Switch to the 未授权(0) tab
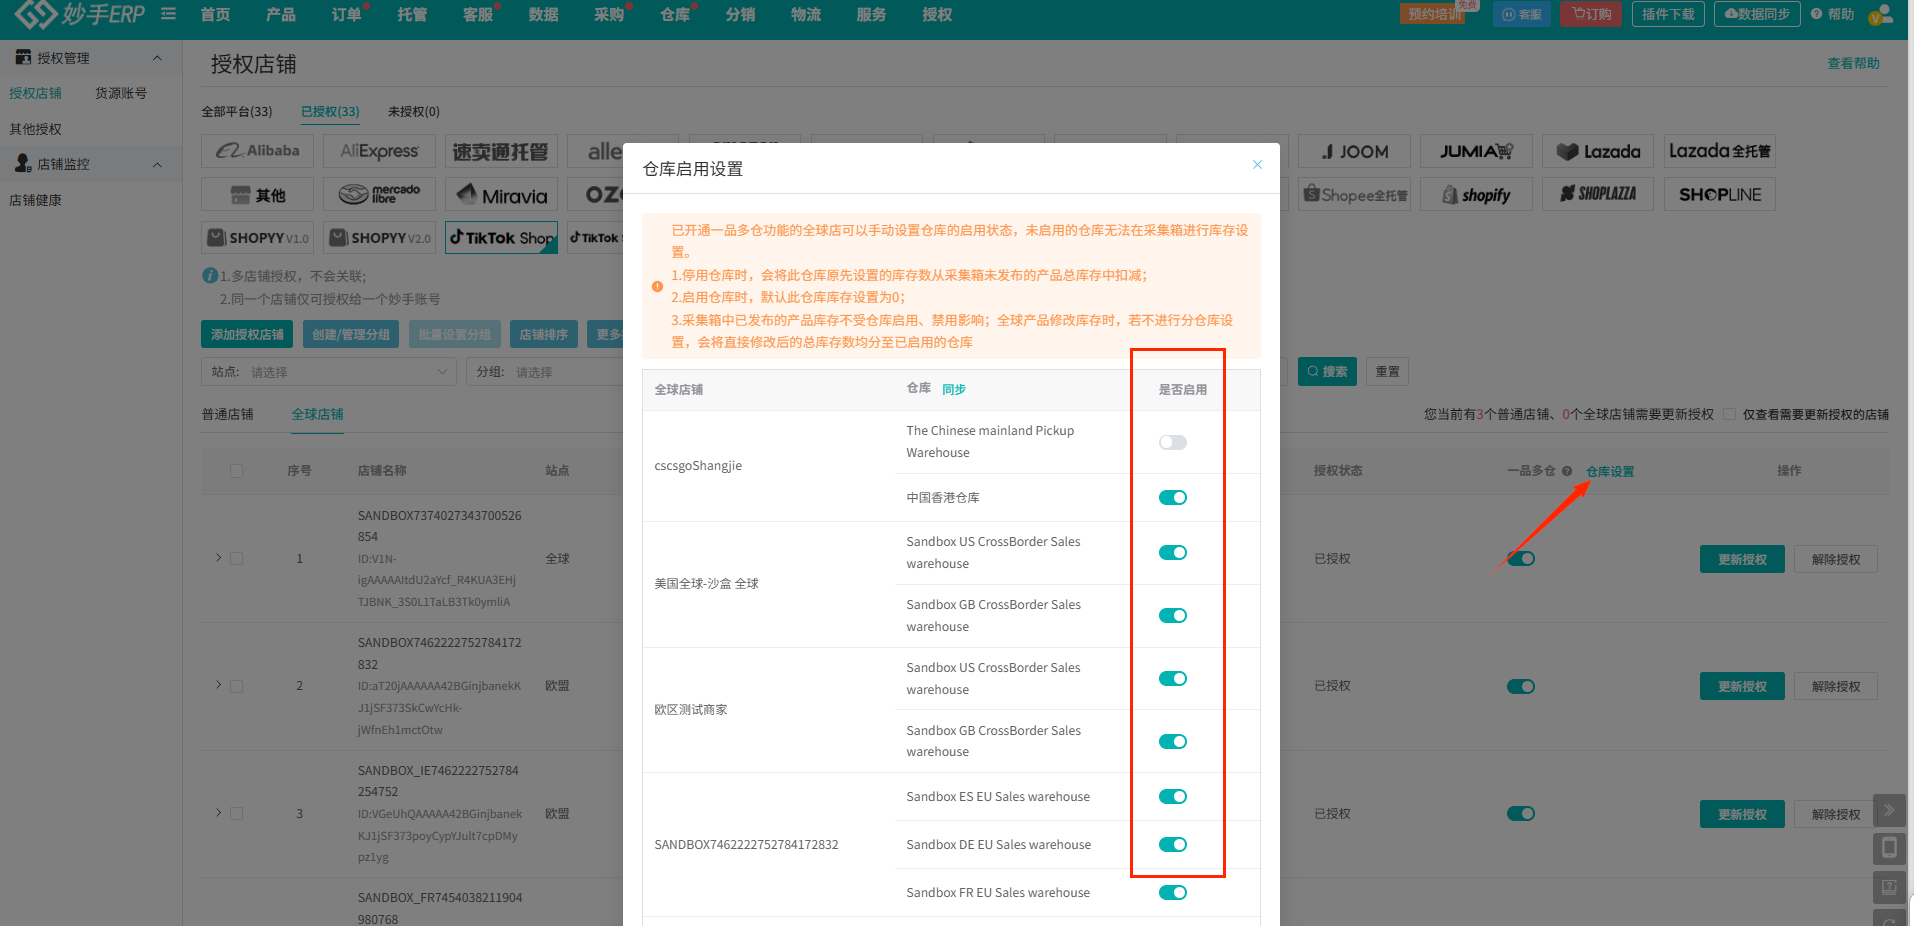 [414, 112]
